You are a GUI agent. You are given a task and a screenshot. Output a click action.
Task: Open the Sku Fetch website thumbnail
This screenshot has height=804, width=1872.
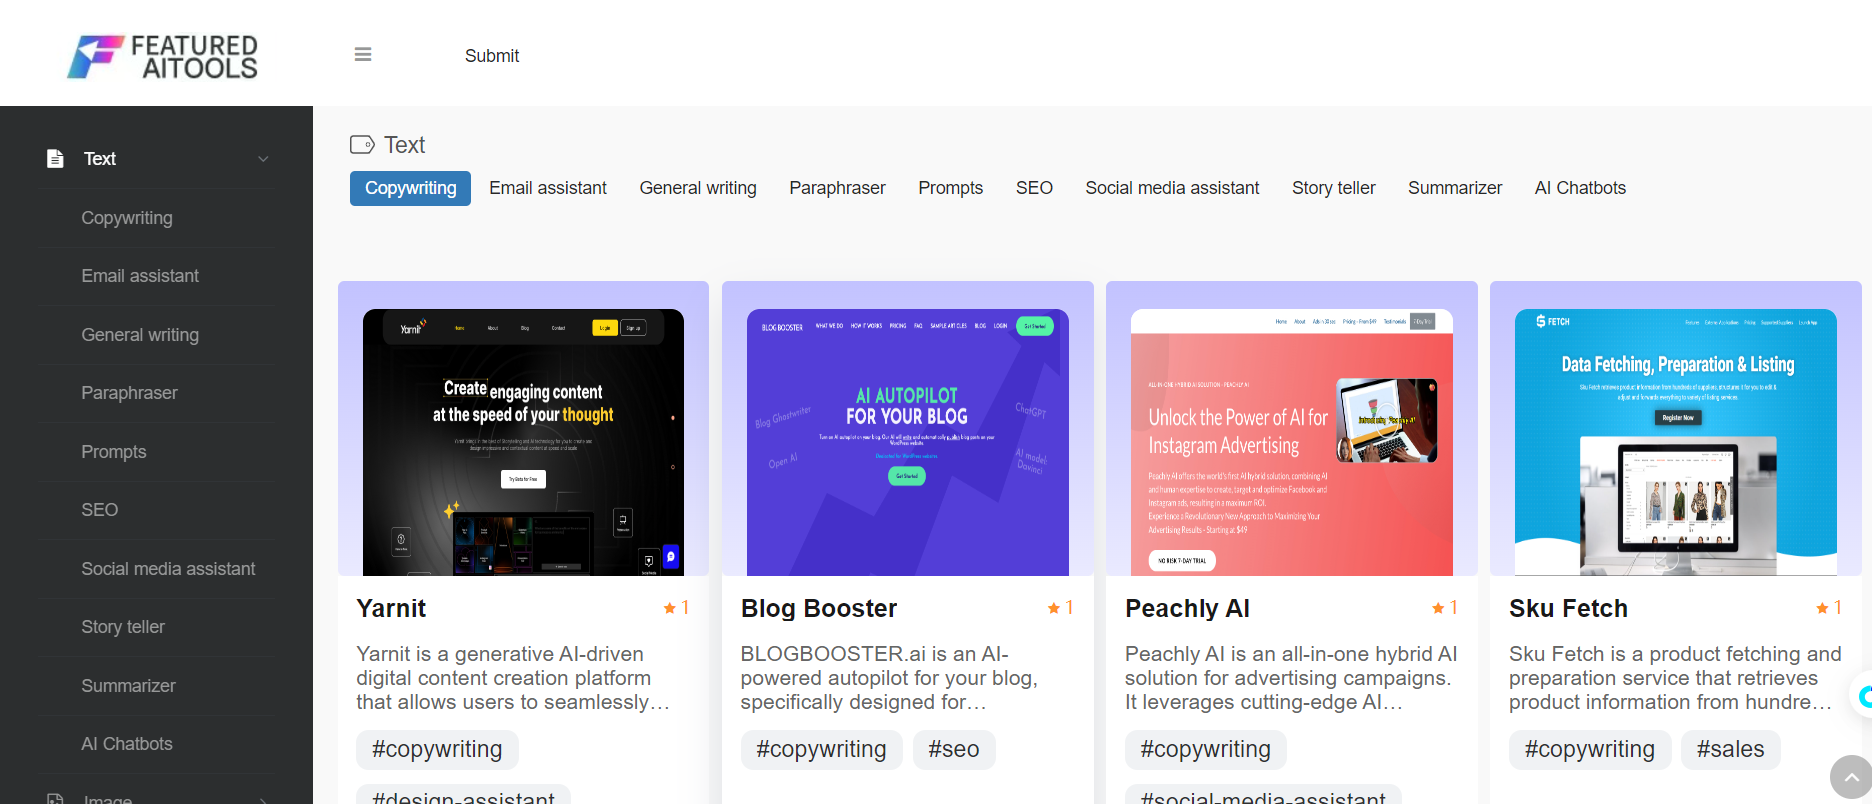[x=1675, y=442]
